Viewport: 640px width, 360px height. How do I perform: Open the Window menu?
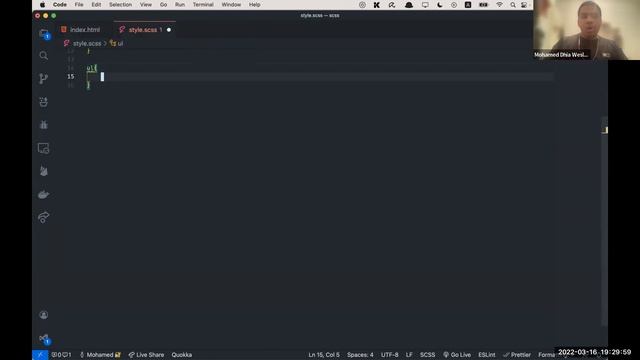(x=231, y=5)
